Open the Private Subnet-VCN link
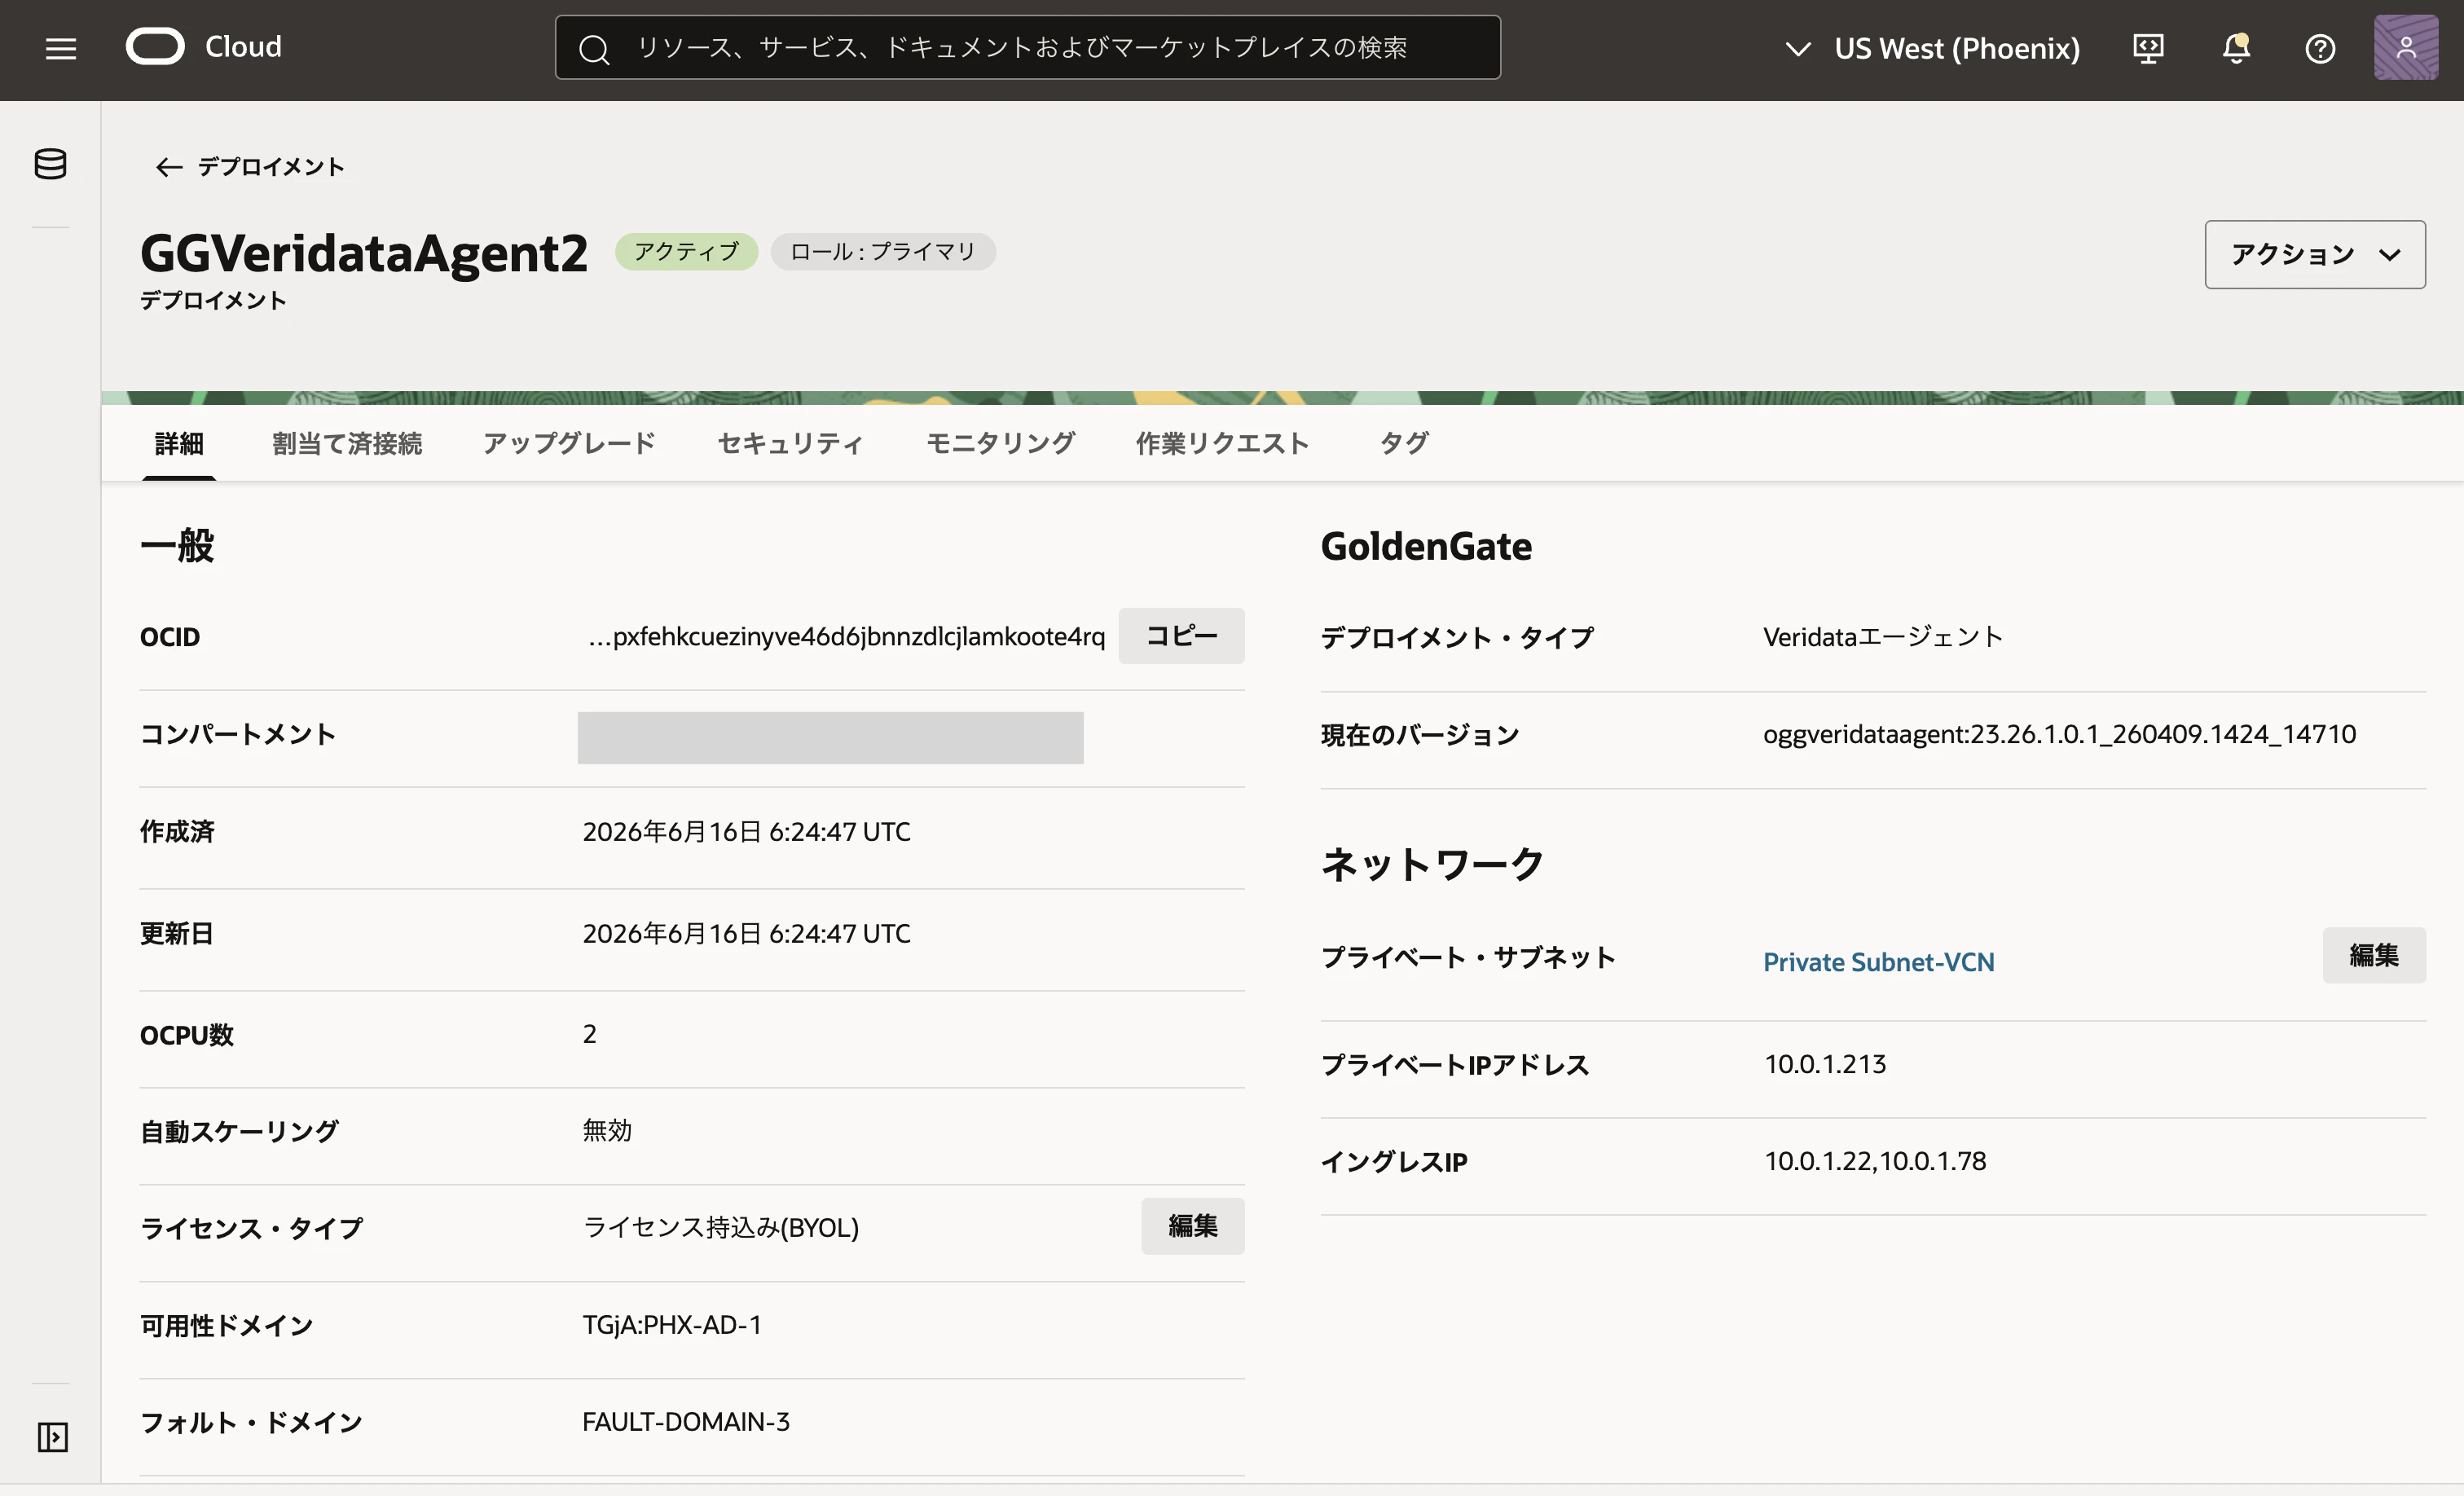2464x1496 pixels. (1878, 962)
